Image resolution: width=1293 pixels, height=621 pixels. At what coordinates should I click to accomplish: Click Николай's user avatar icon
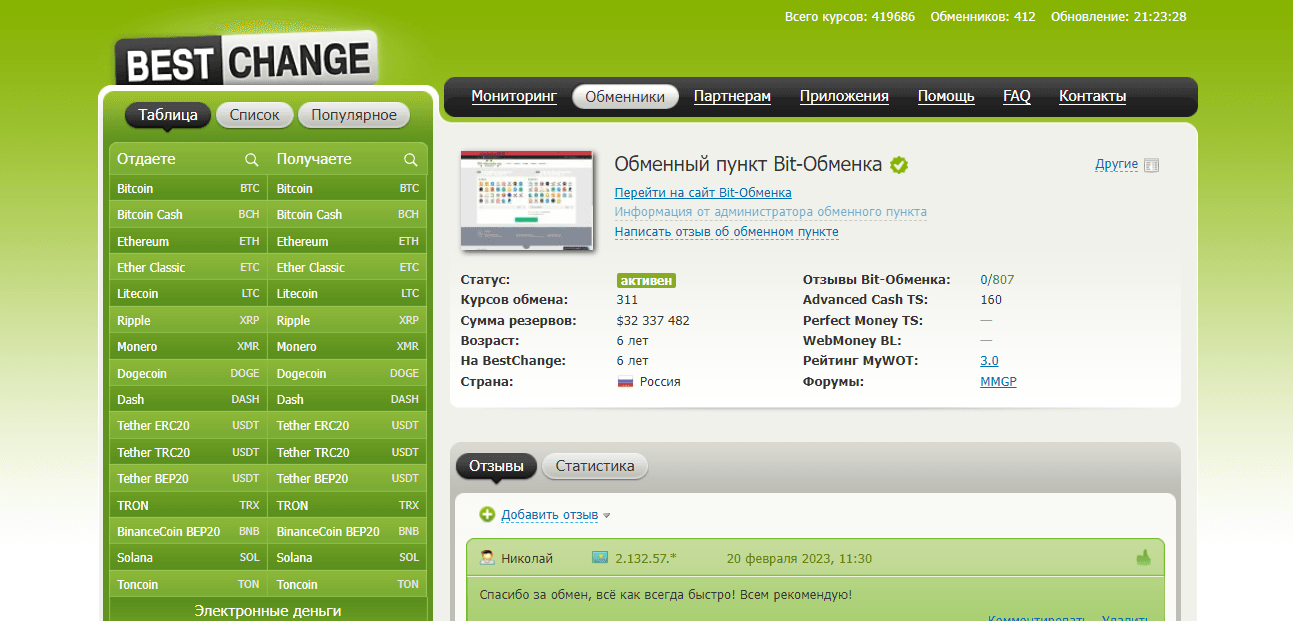coord(487,558)
